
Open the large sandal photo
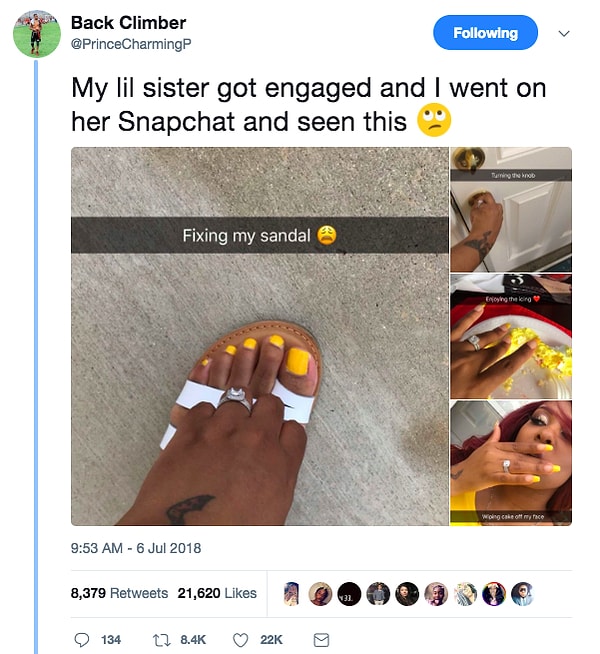(x=260, y=336)
